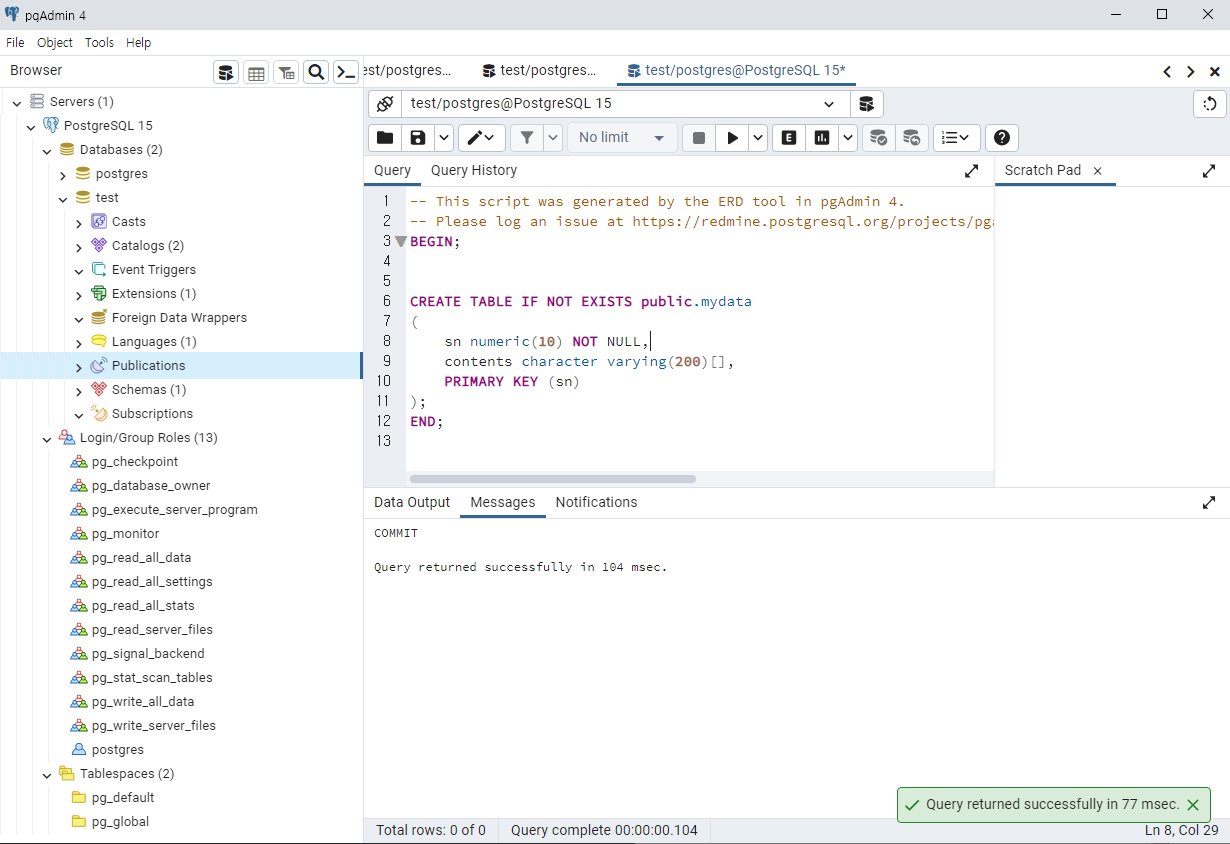Switch to the Data Output tab
Image resolution: width=1230 pixels, height=844 pixels.
click(x=412, y=502)
